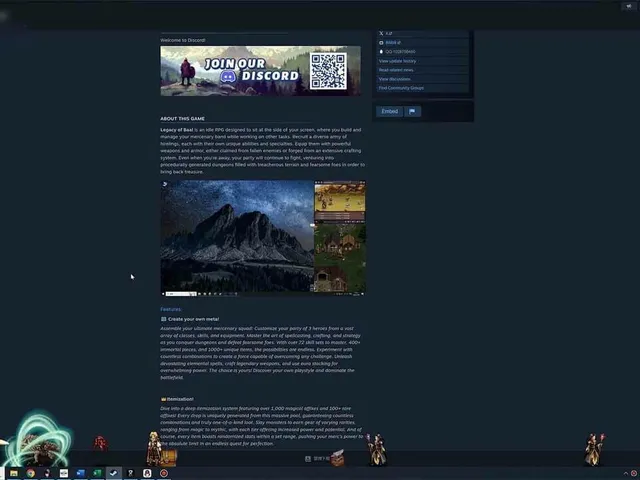640x480 pixels.
Task: Open Read related news link
Action: [396, 70]
